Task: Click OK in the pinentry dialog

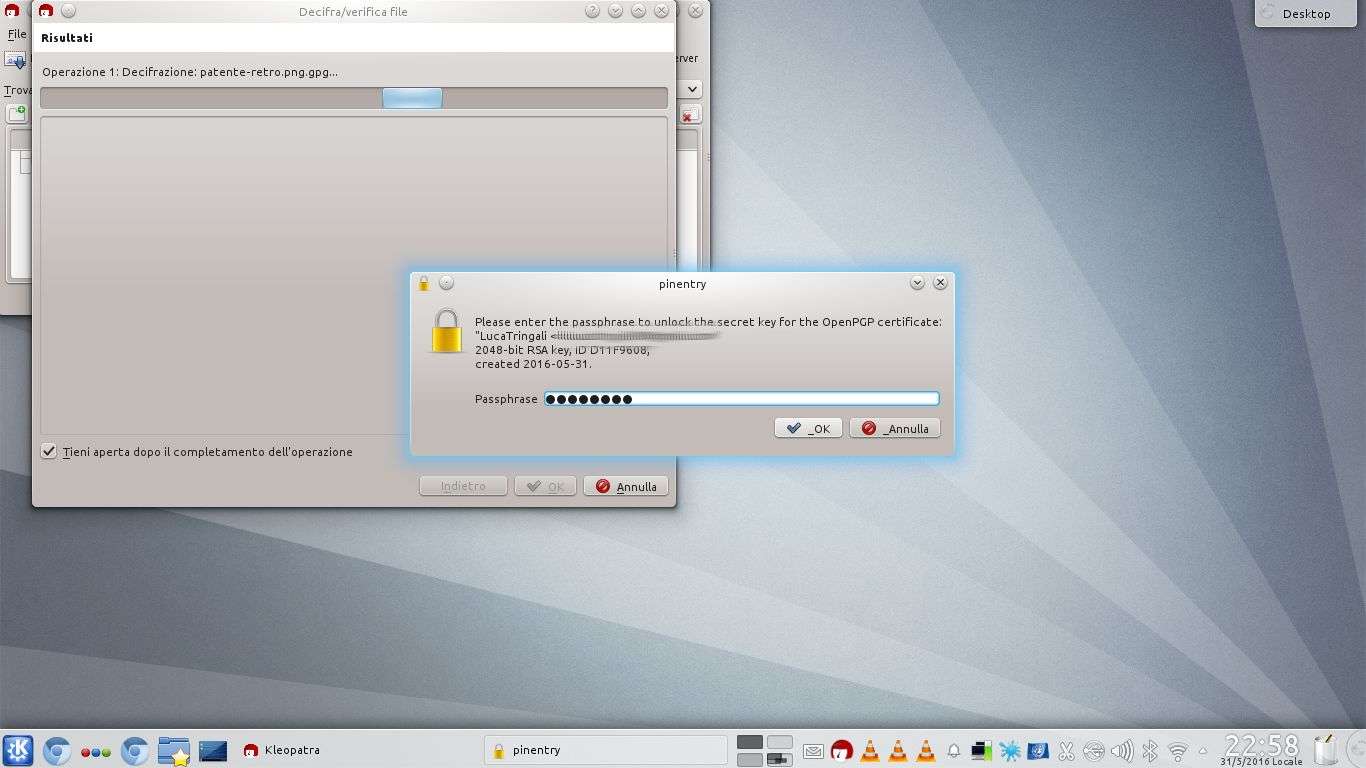Action: pos(808,428)
